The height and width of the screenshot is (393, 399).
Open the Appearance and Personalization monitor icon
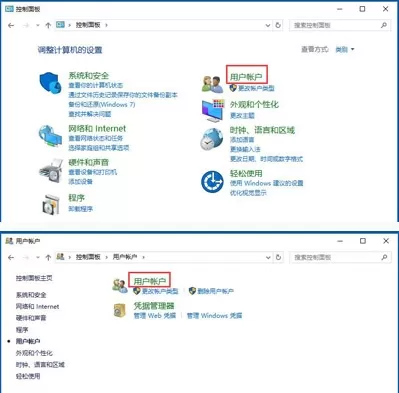213,110
